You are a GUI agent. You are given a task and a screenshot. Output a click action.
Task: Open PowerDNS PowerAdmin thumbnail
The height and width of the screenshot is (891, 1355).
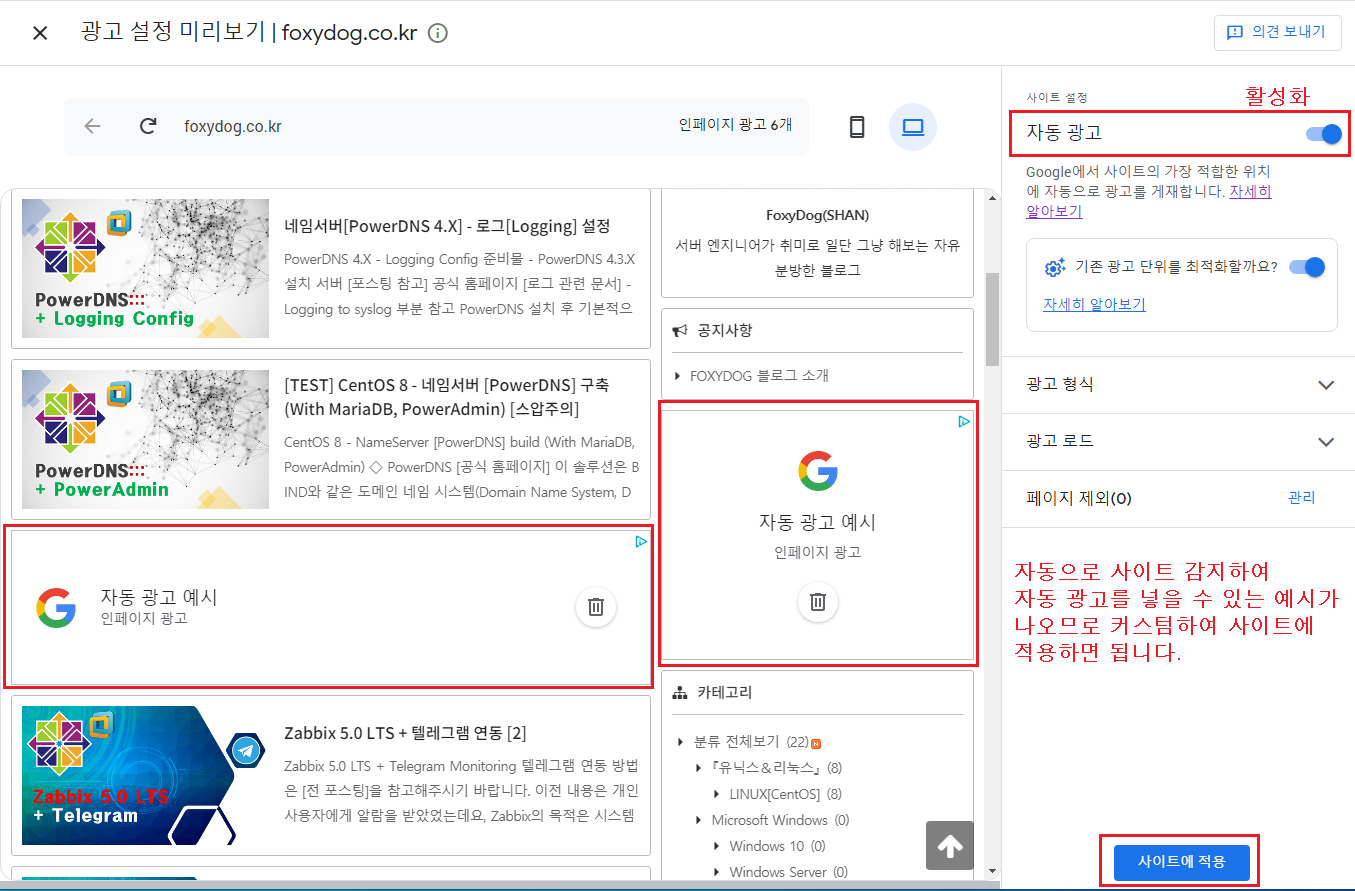[146, 439]
